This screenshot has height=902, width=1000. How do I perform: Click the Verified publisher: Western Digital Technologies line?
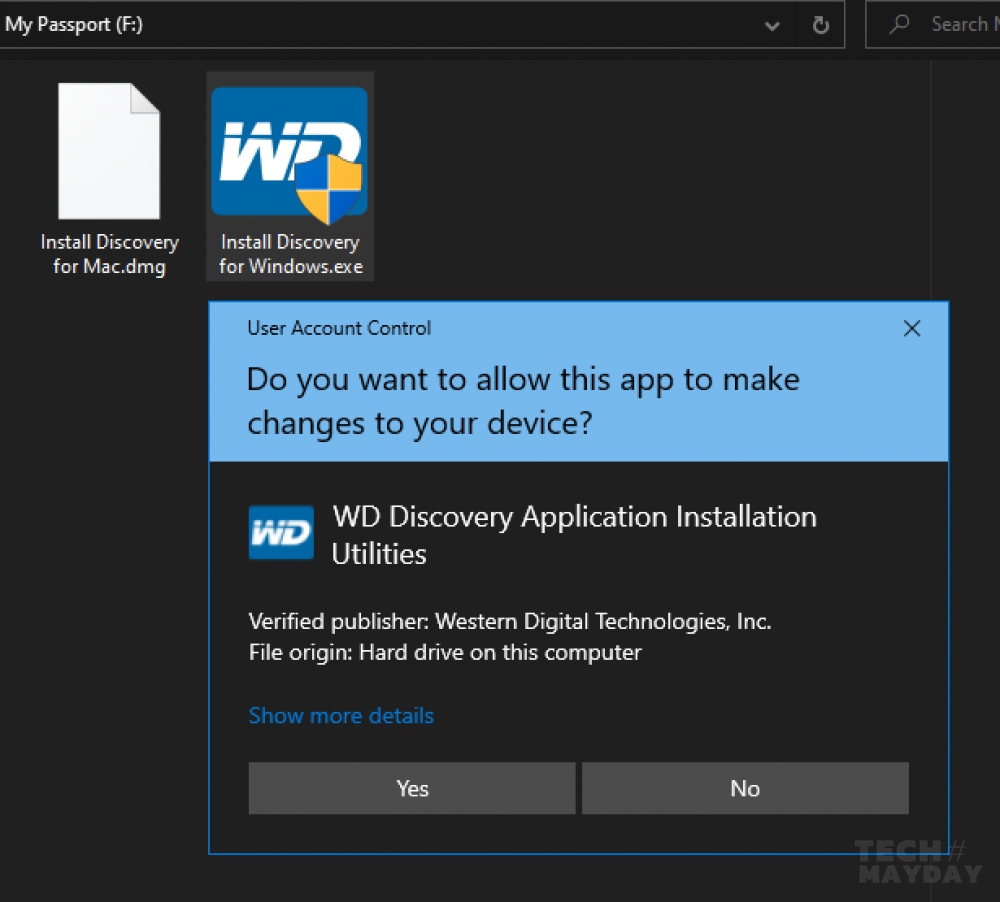[x=510, y=621]
